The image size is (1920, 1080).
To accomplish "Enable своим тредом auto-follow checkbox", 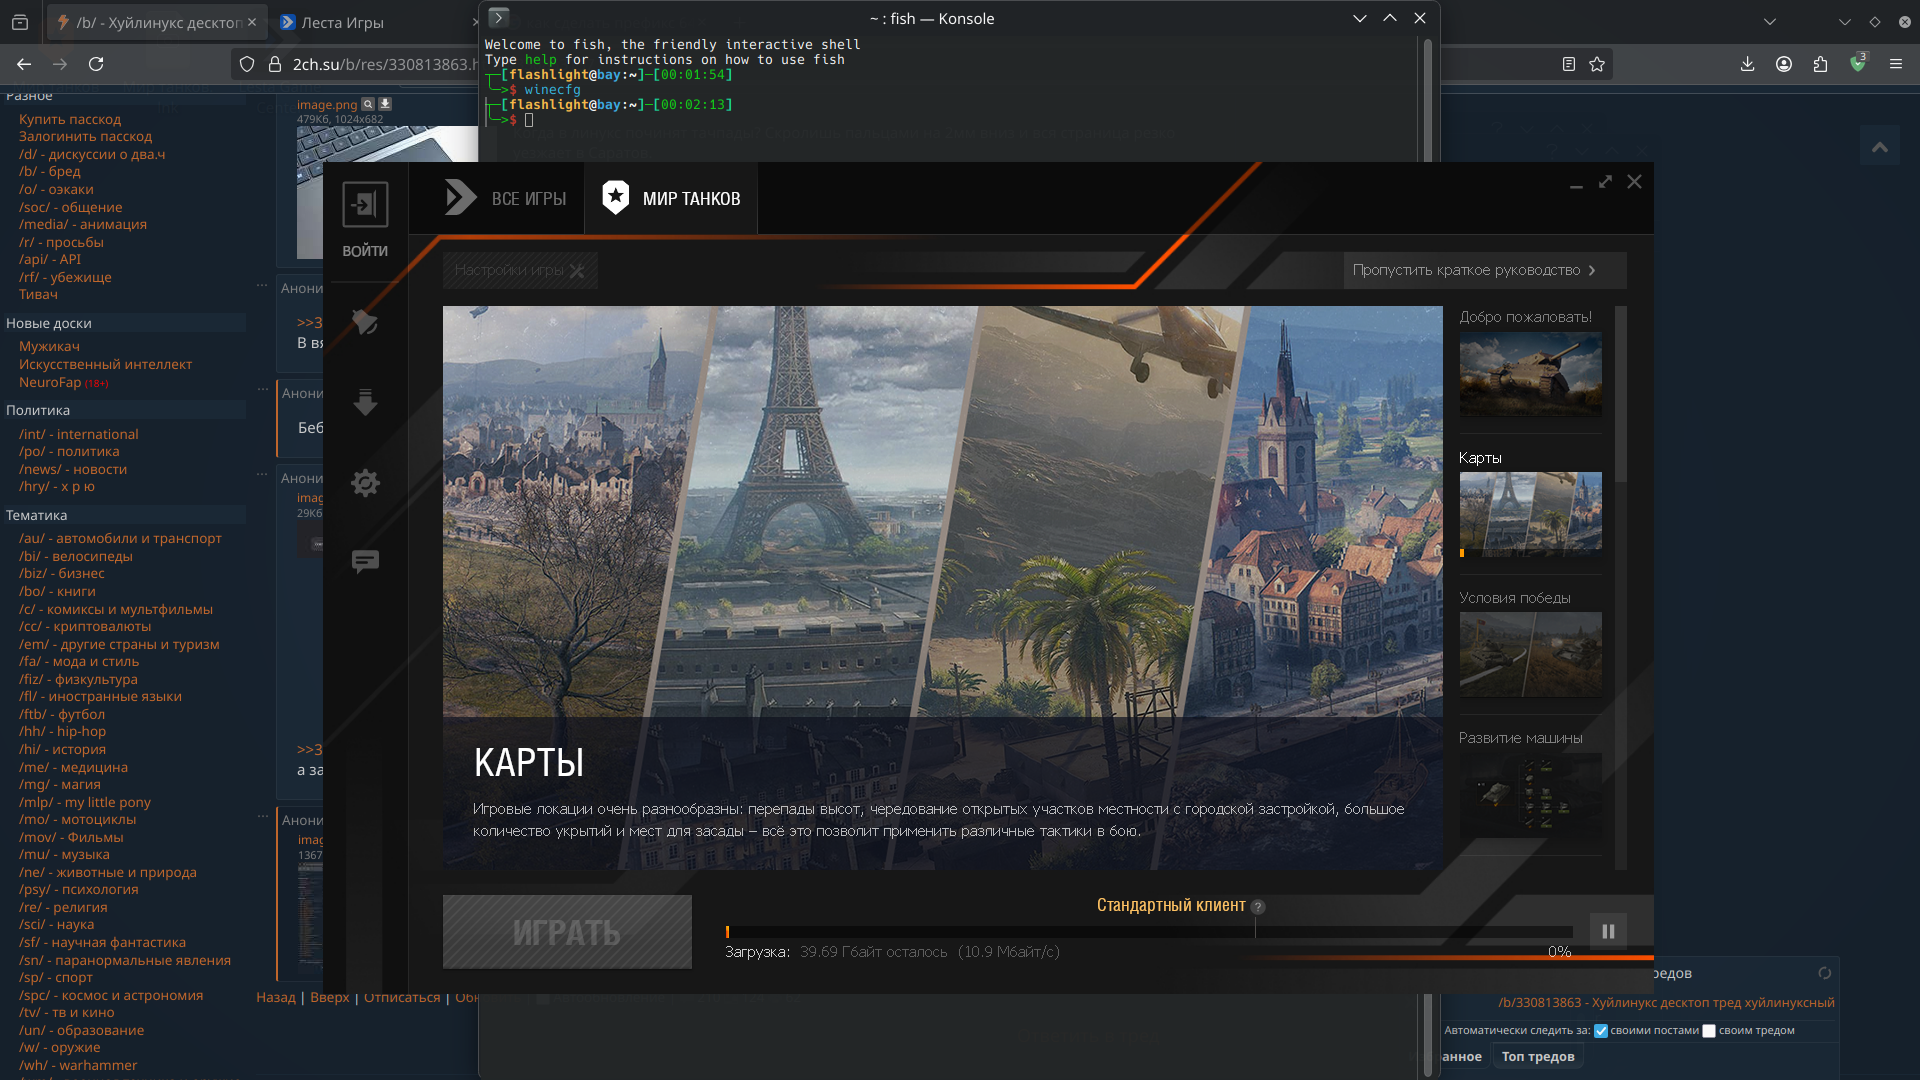I will point(1709,1031).
